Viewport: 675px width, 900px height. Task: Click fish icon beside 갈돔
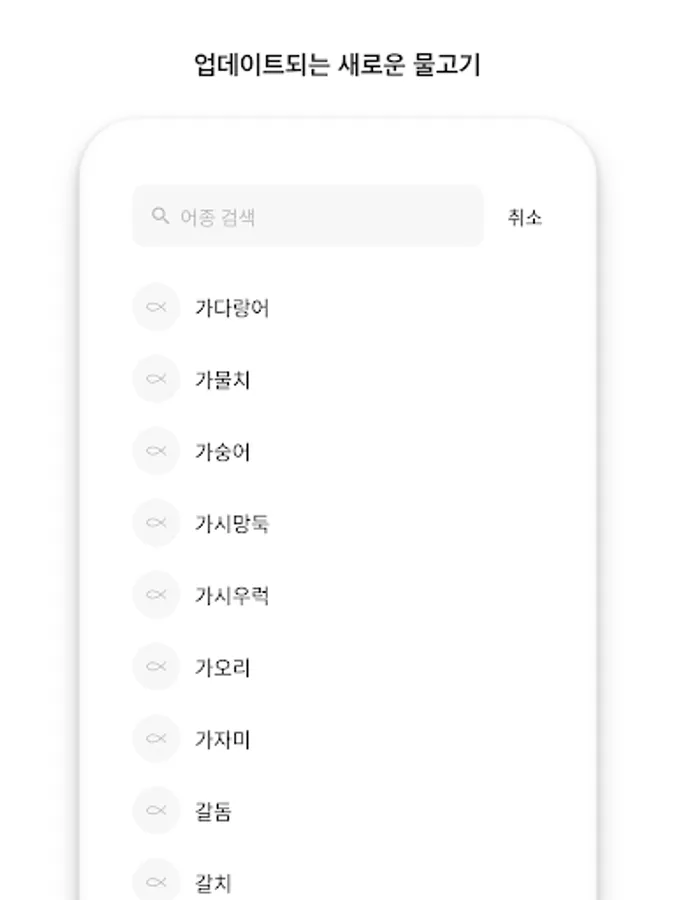pos(156,810)
